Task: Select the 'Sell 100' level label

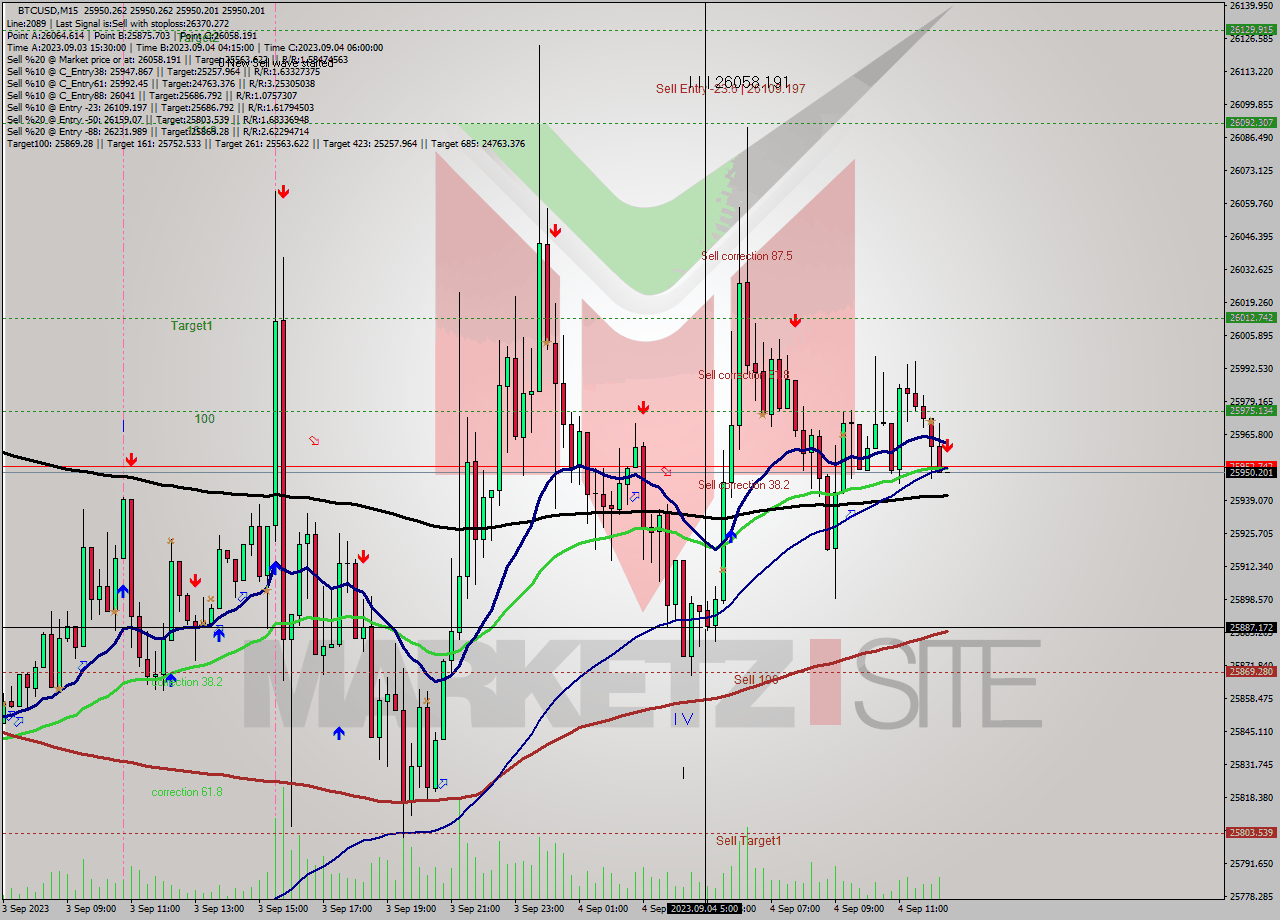Action: click(x=756, y=680)
